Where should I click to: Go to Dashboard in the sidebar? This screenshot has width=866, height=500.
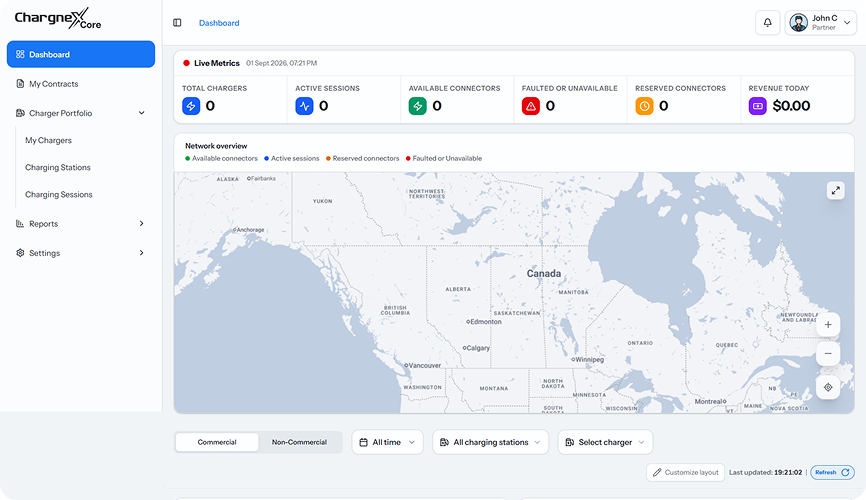click(x=81, y=54)
